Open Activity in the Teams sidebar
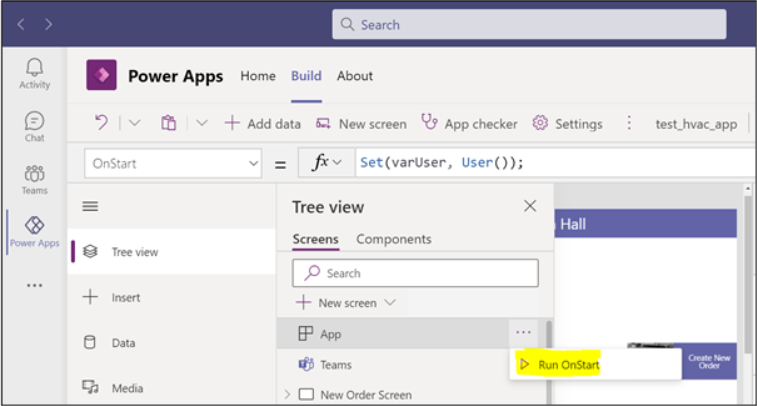 pos(34,73)
